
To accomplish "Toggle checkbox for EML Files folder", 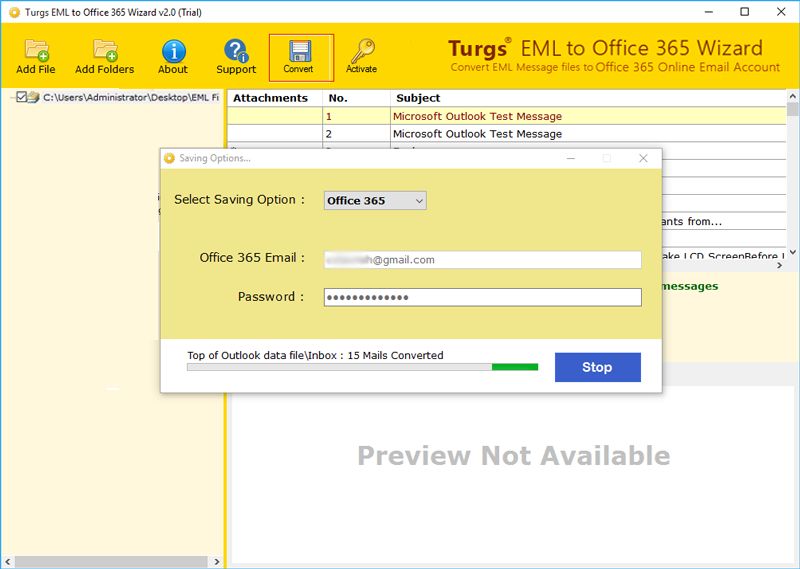I will pyautogui.click(x=21, y=97).
